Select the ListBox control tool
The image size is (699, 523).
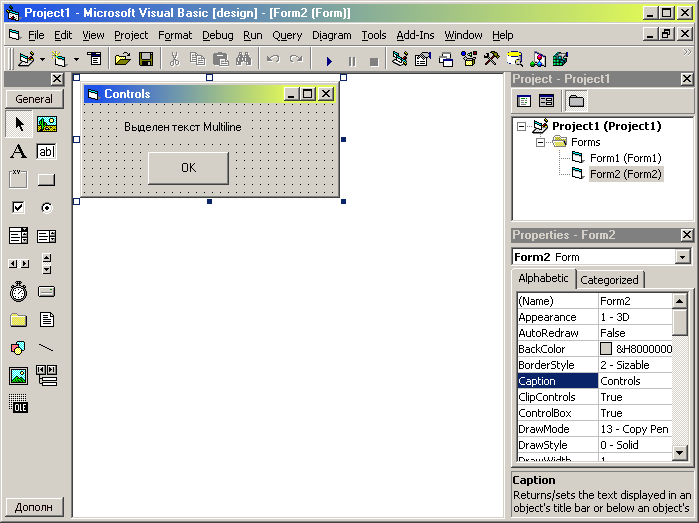tap(46, 235)
